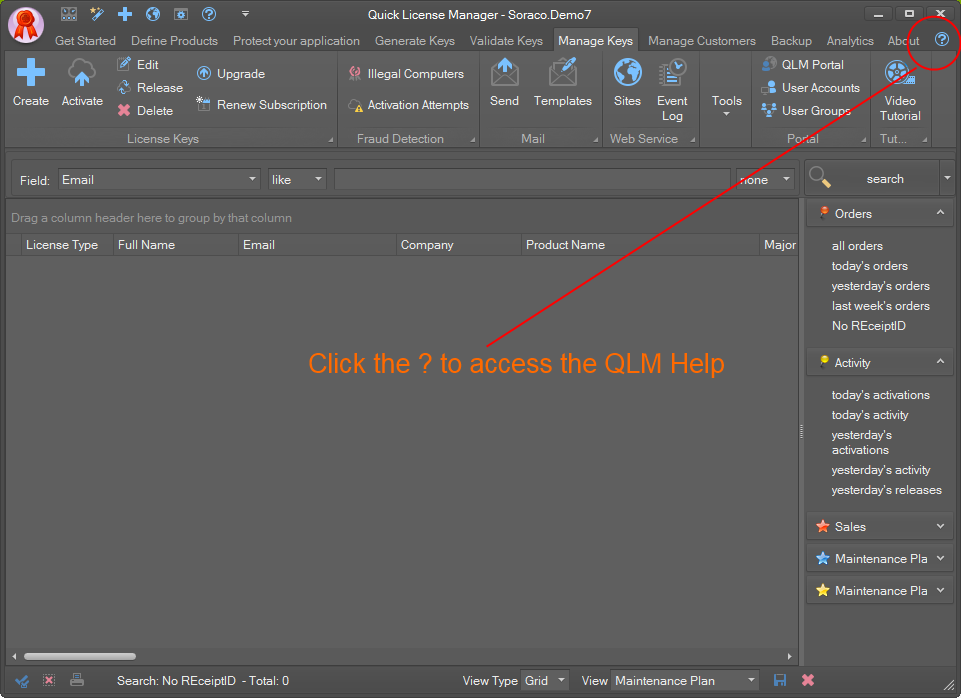Open the Manage Customers tab

702,40
